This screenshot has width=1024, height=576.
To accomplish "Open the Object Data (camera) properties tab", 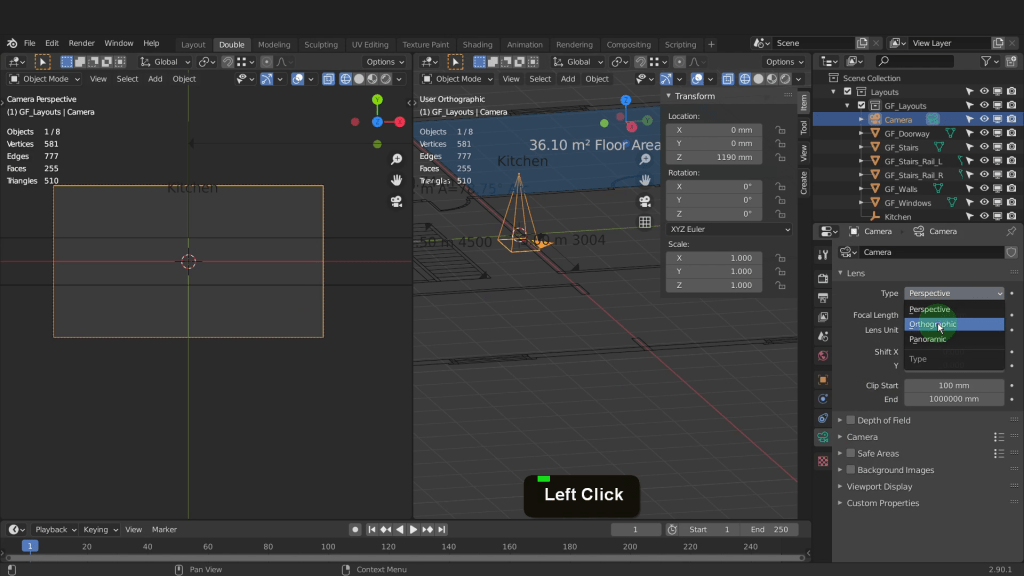I will tap(823, 437).
